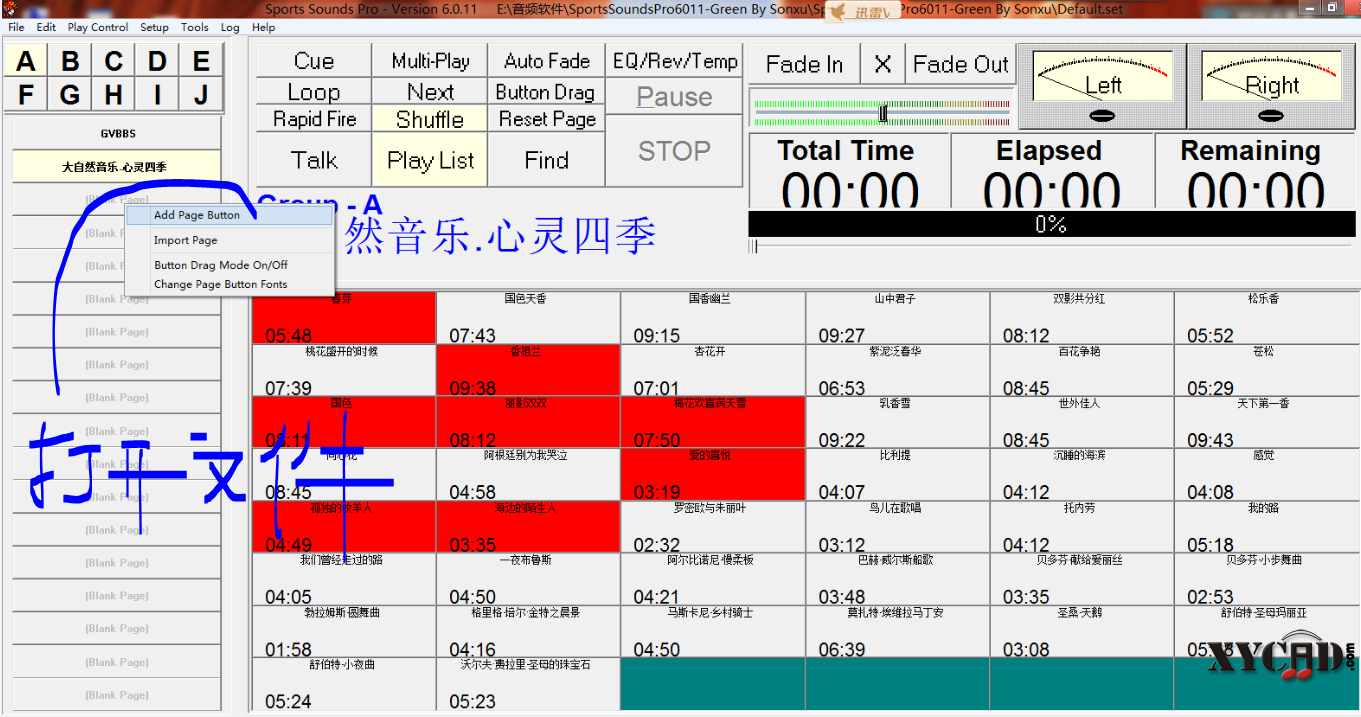Screen dimensions: 1361x717
Task: Open the Play Control menu
Action: click(x=98, y=27)
